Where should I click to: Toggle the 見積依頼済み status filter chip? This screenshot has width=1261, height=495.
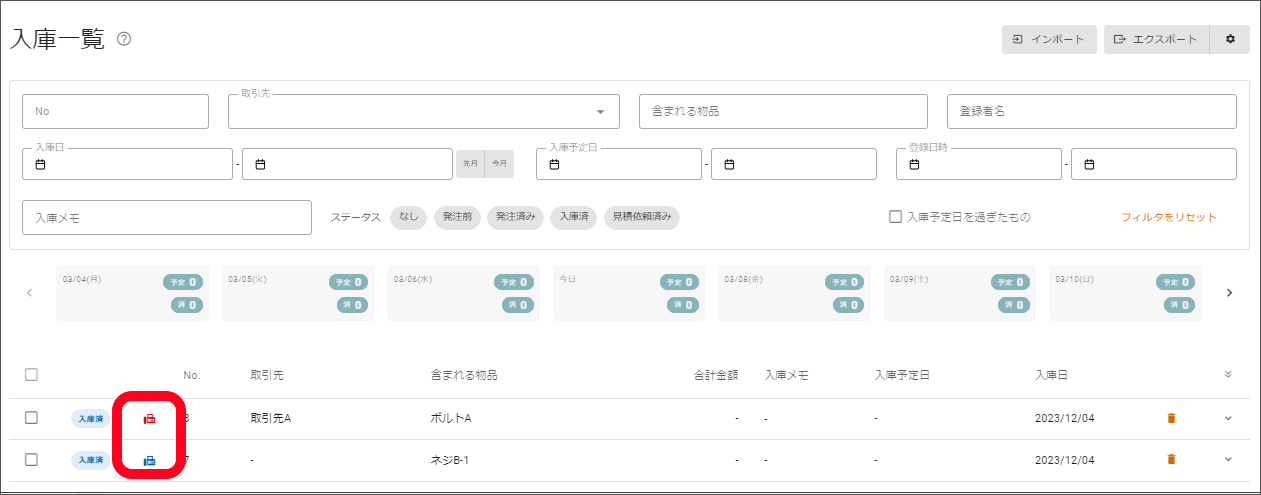click(642, 217)
